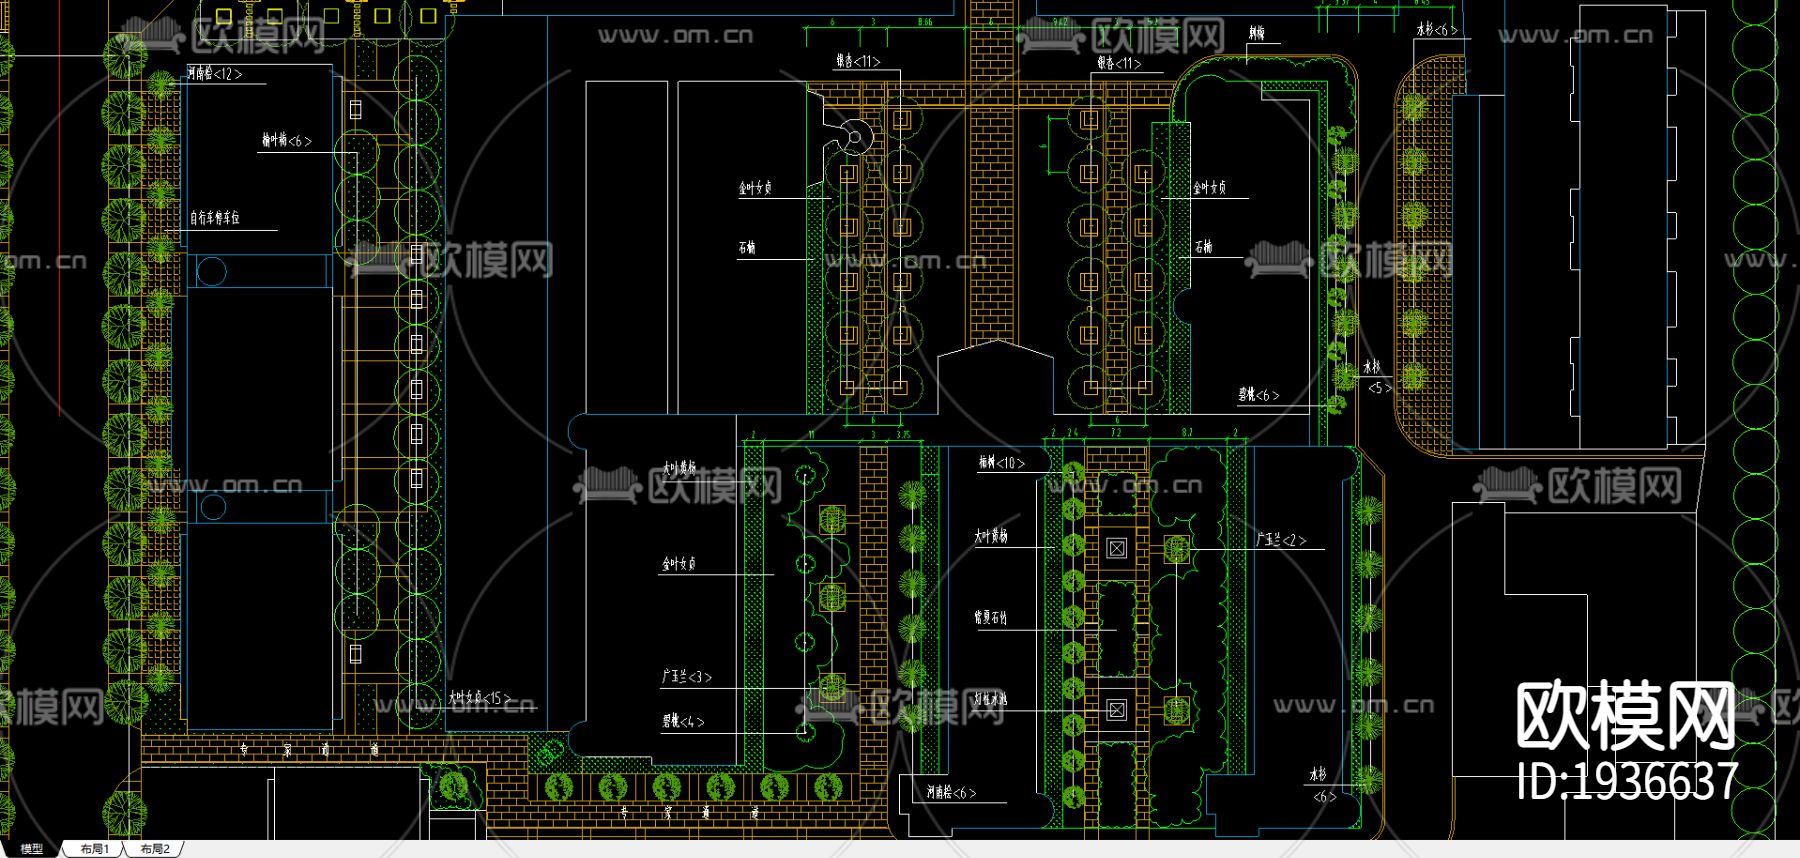Select the 碧桃<4> annotation text
The image size is (1800, 858).
tap(683, 721)
